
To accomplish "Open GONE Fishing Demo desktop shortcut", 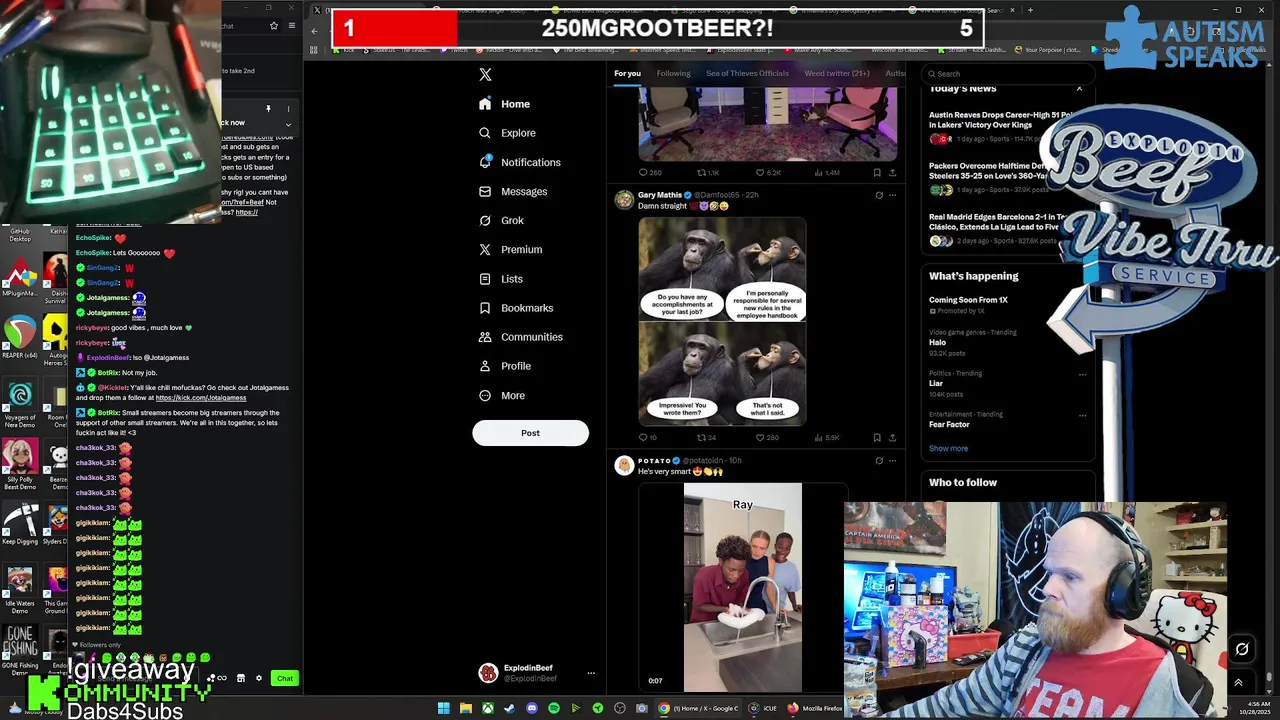I will 20,650.
